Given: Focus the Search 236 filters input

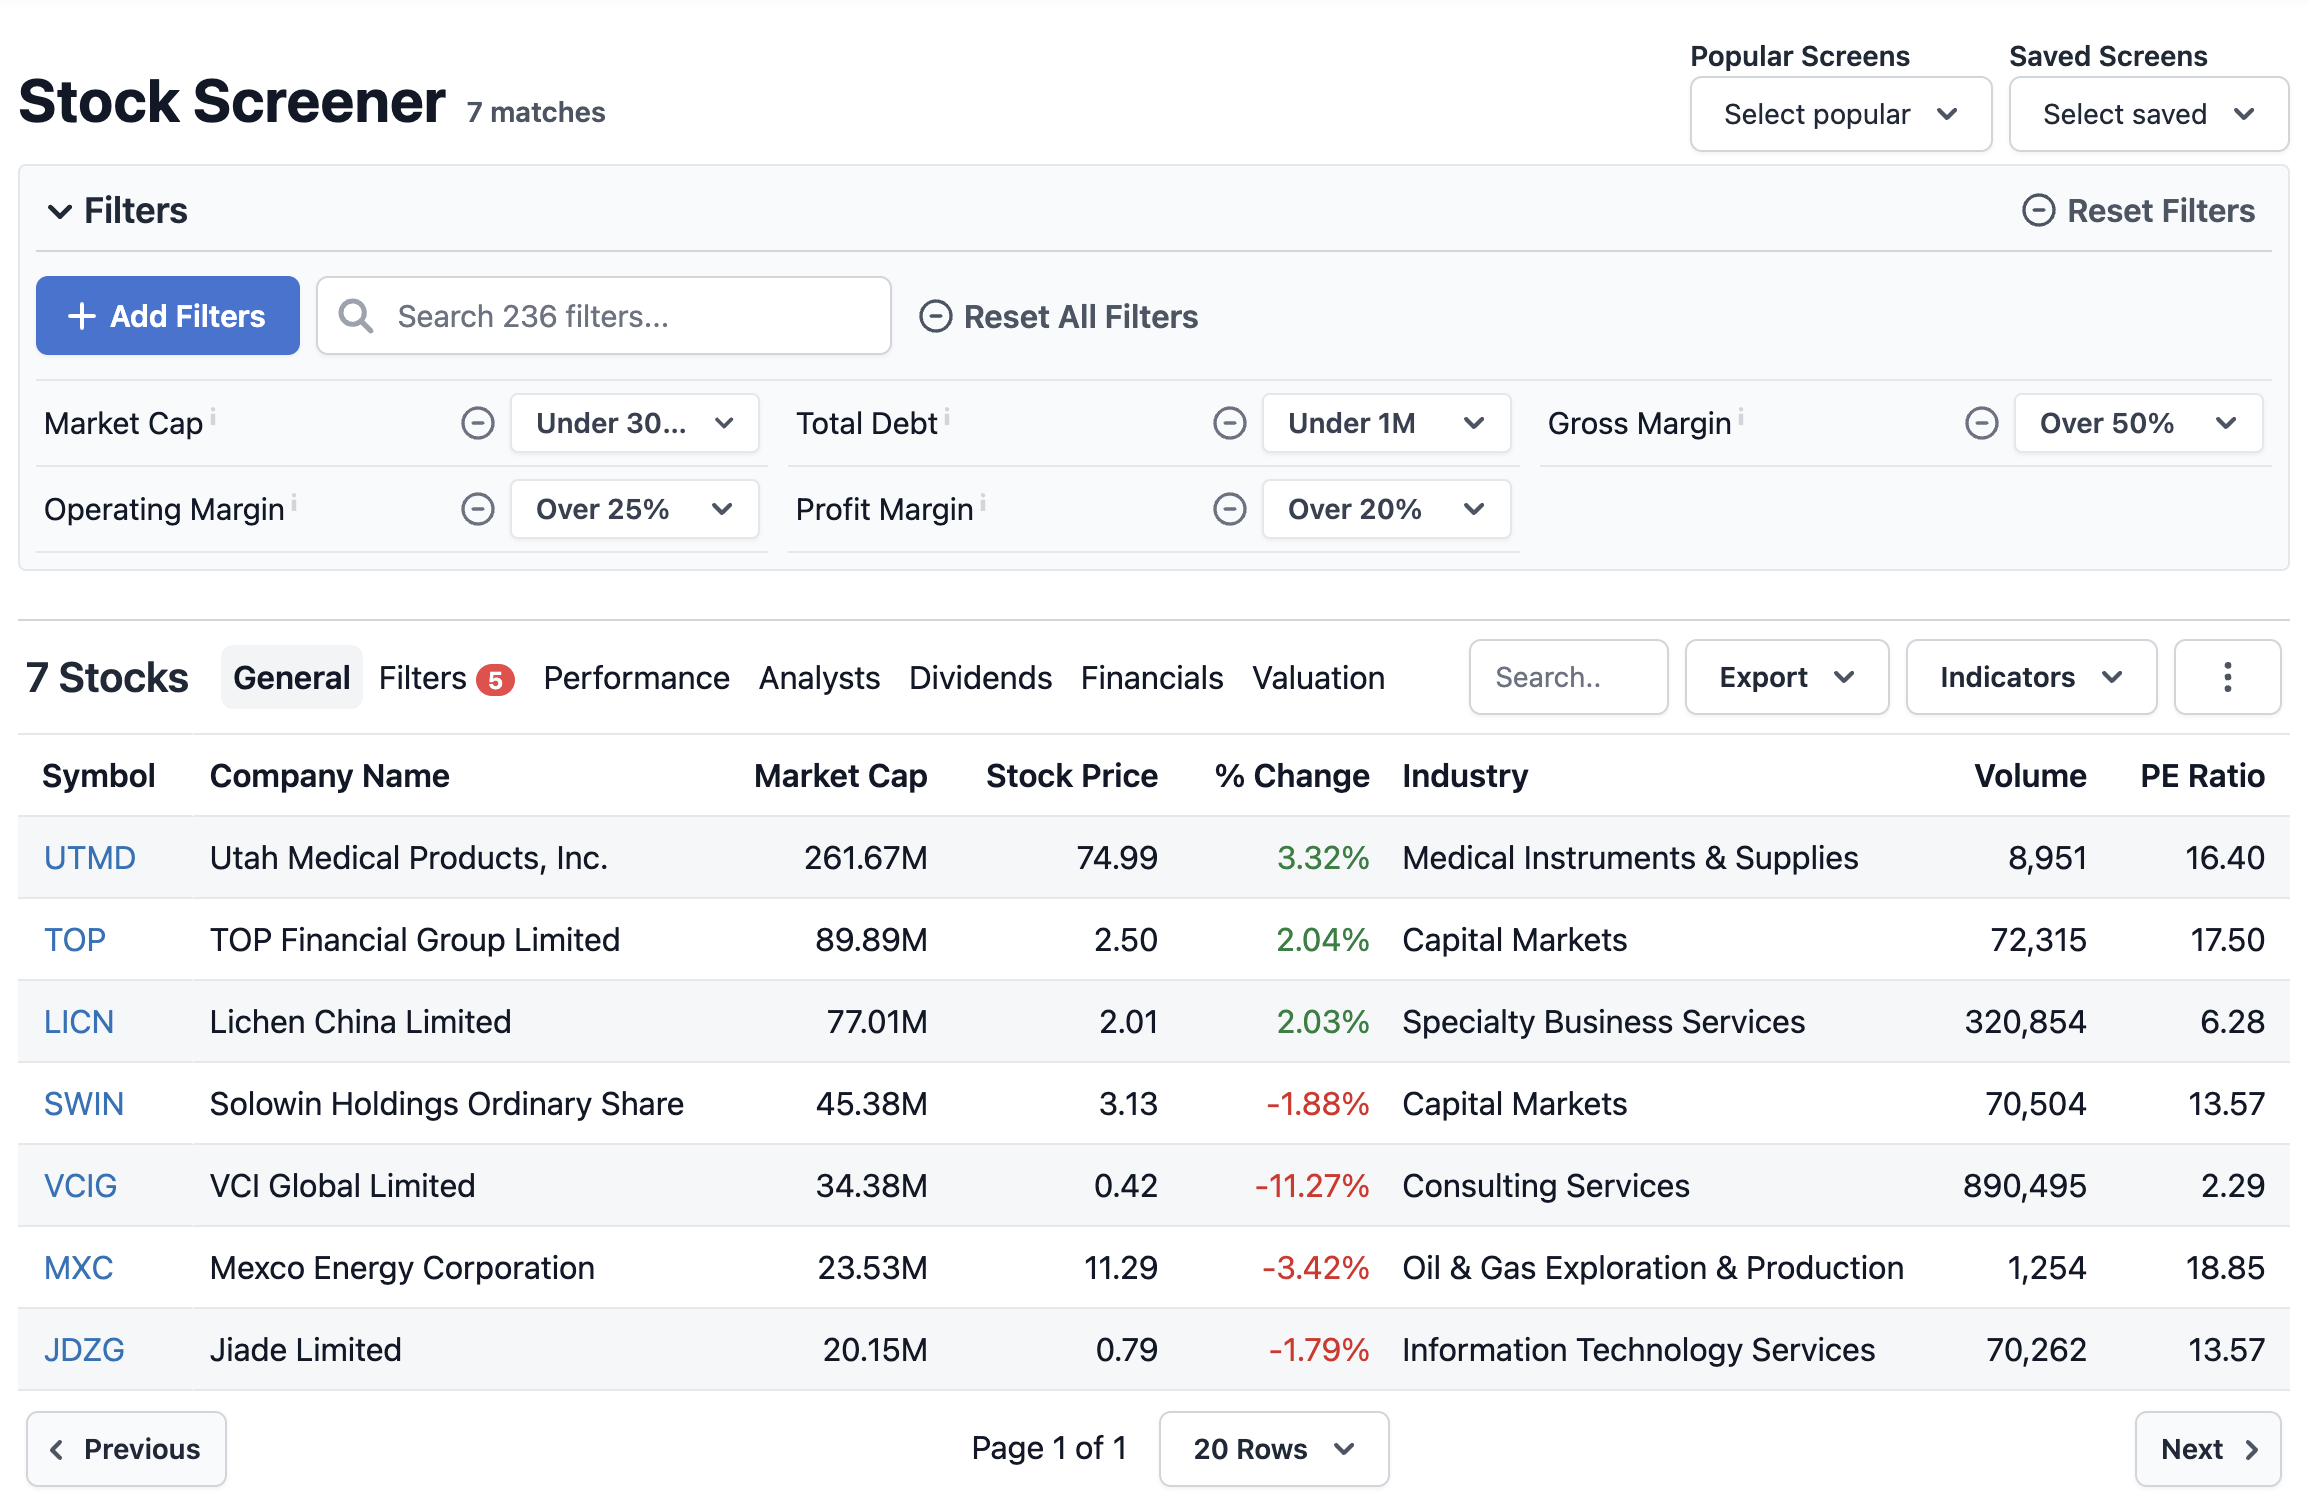Looking at the screenshot, I should pyautogui.click(x=604, y=316).
